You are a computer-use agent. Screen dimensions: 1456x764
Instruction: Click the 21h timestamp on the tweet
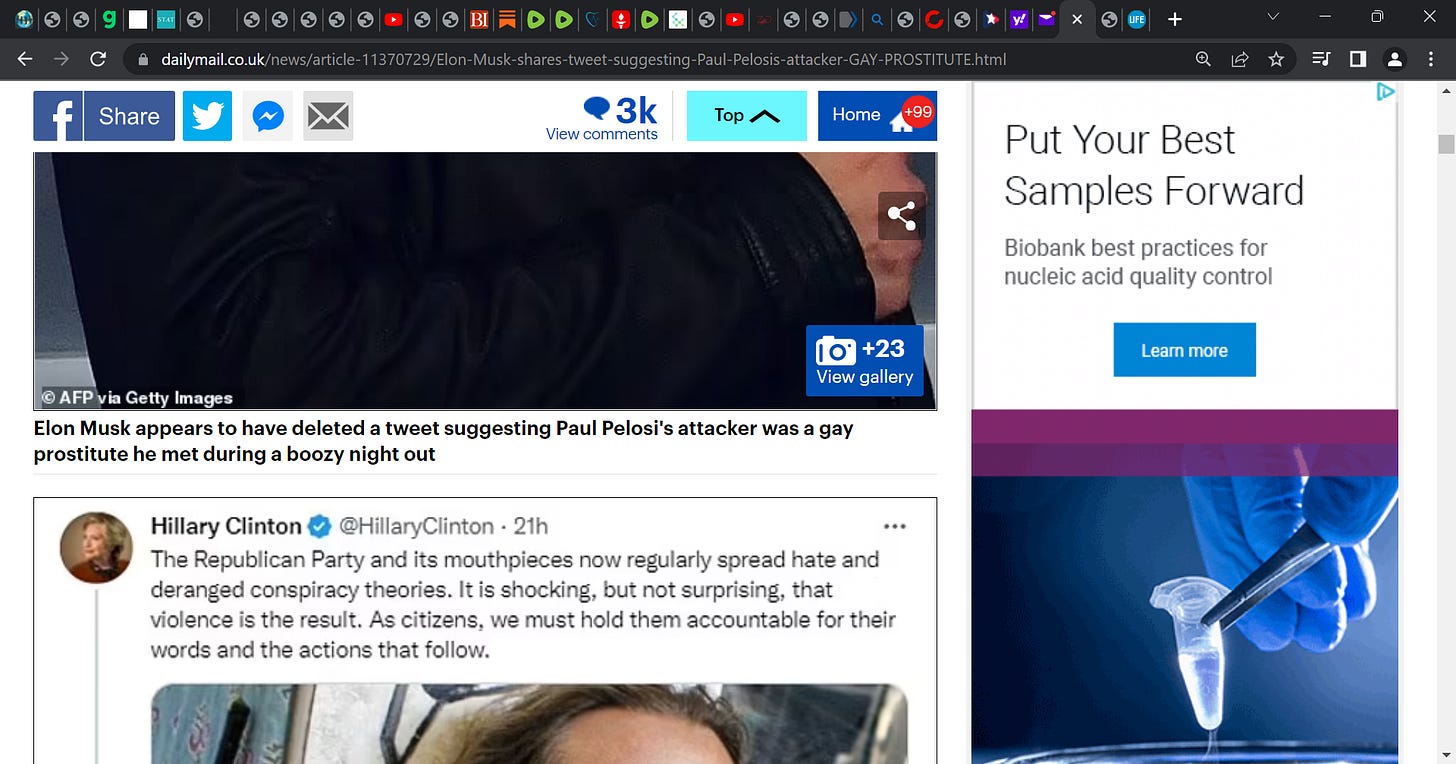531,526
